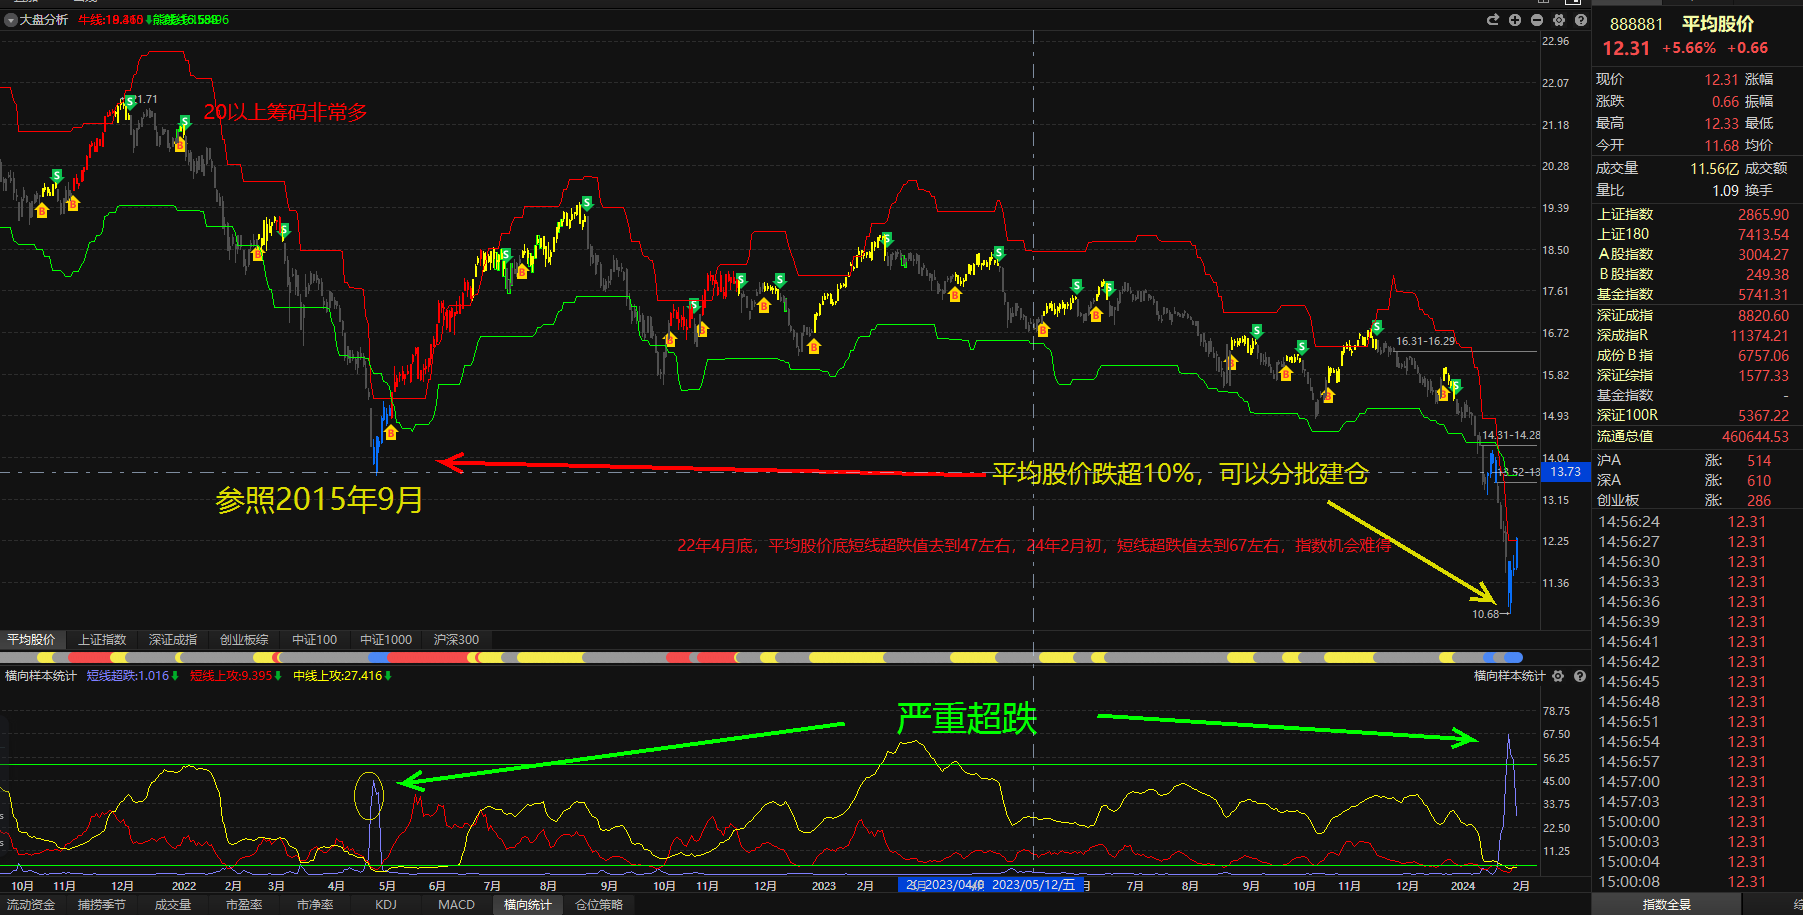Click the 指数全景 button
Image resolution: width=1803 pixels, height=915 pixels.
[1667, 904]
